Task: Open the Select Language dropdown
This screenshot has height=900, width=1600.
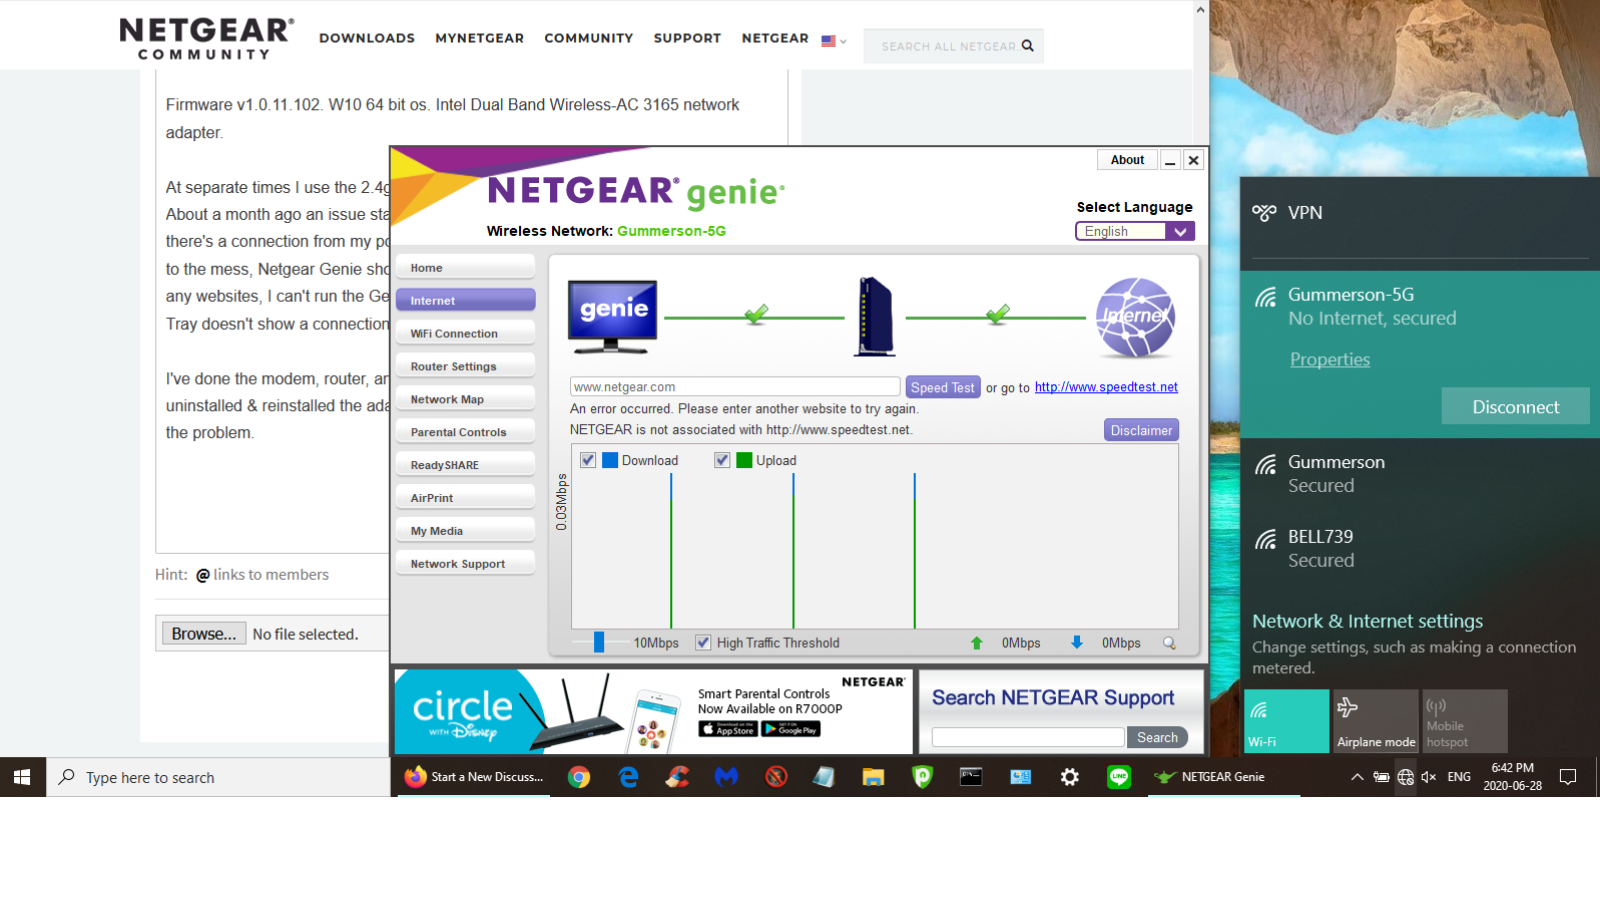Action: pyautogui.click(x=1135, y=231)
